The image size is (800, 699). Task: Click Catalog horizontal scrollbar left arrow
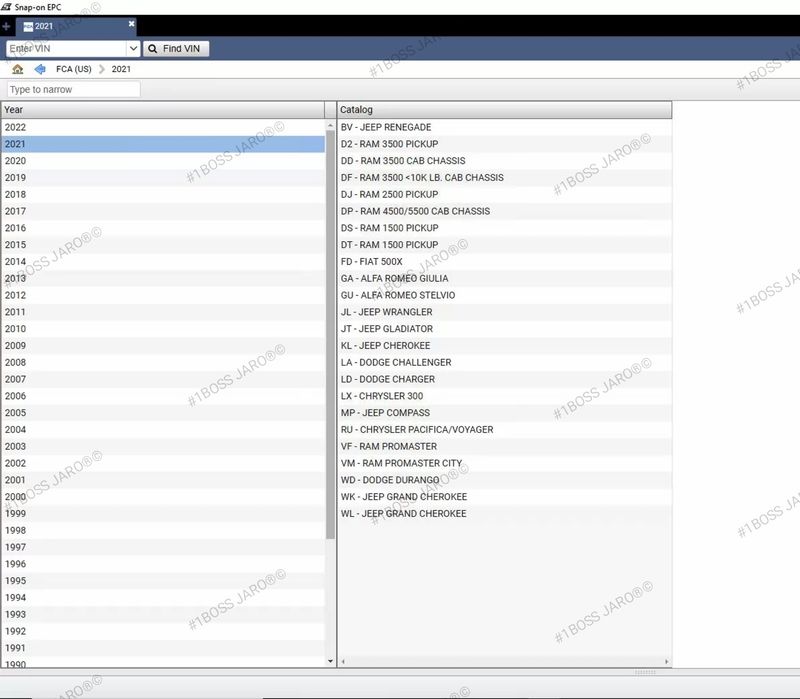point(343,661)
